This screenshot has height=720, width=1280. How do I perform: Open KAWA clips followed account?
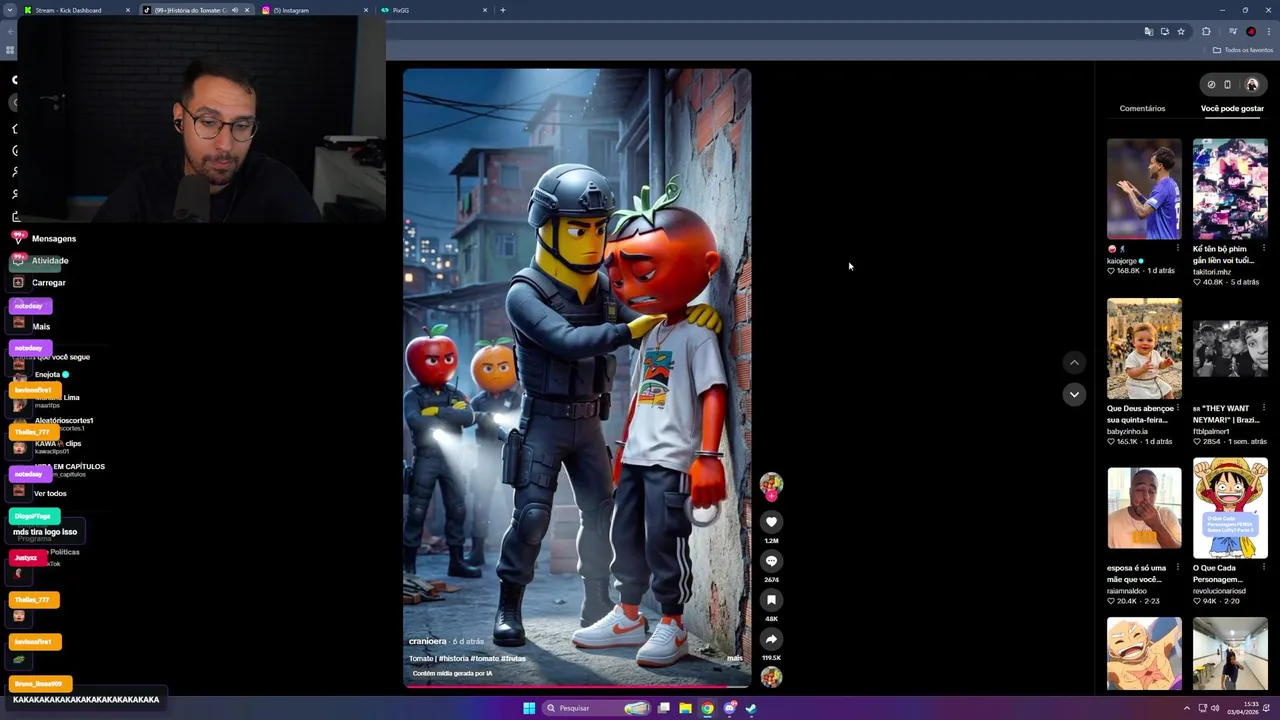[x=58, y=446]
